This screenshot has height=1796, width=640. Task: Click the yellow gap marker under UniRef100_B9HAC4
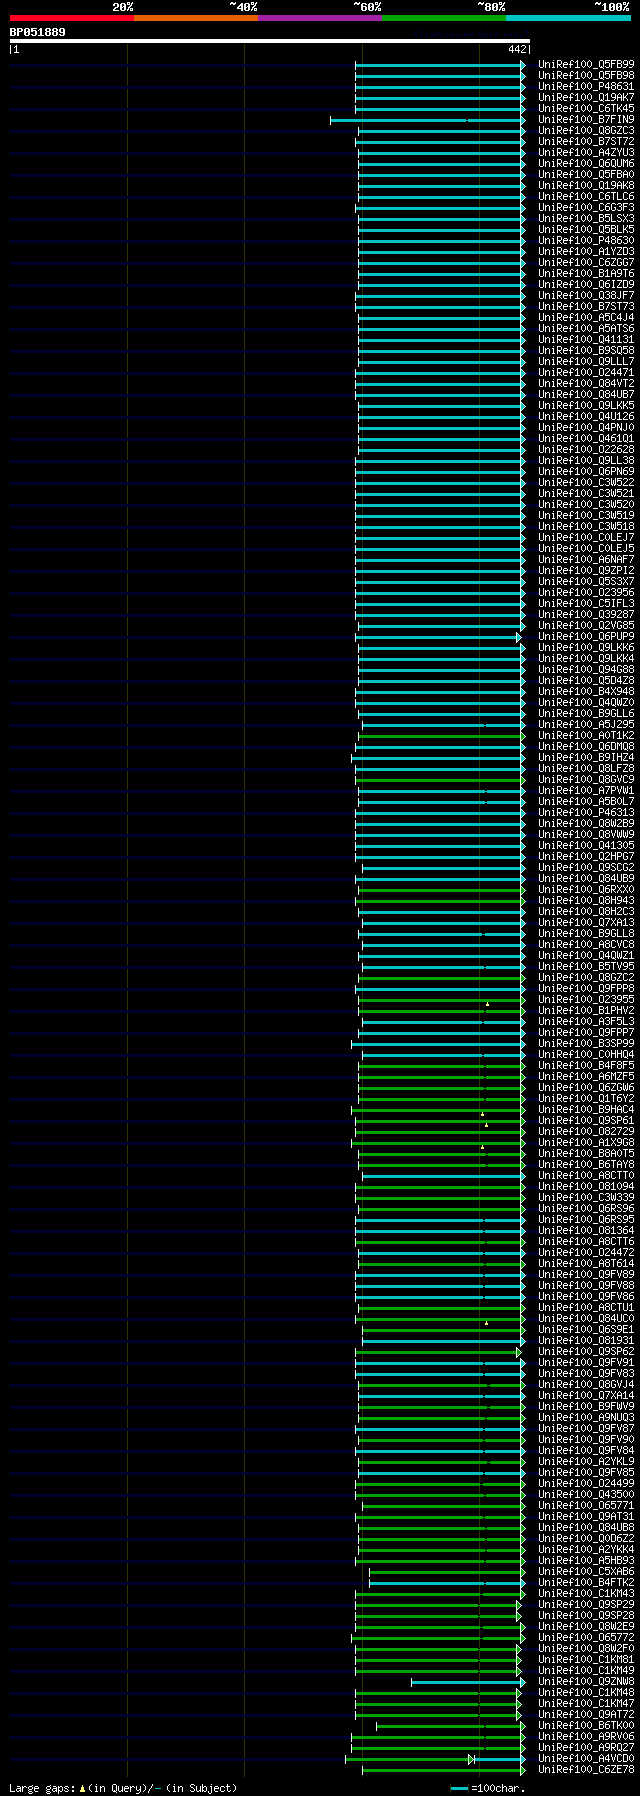(482, 1114)
